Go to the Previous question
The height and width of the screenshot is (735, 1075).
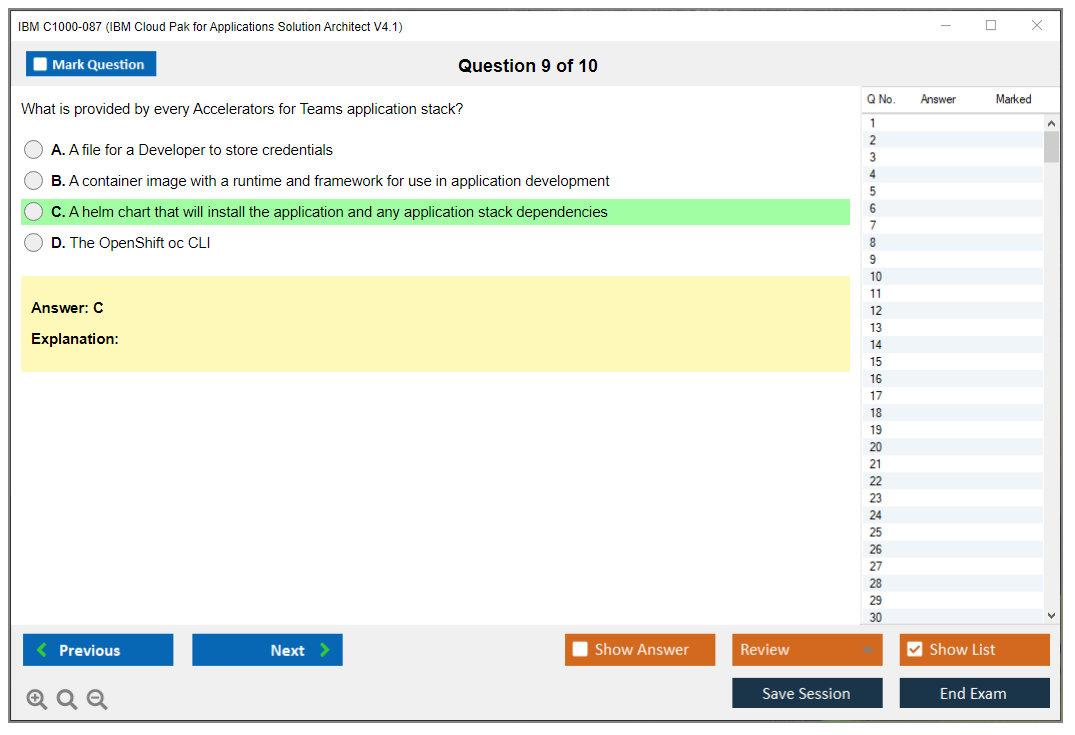pos(98,650)
